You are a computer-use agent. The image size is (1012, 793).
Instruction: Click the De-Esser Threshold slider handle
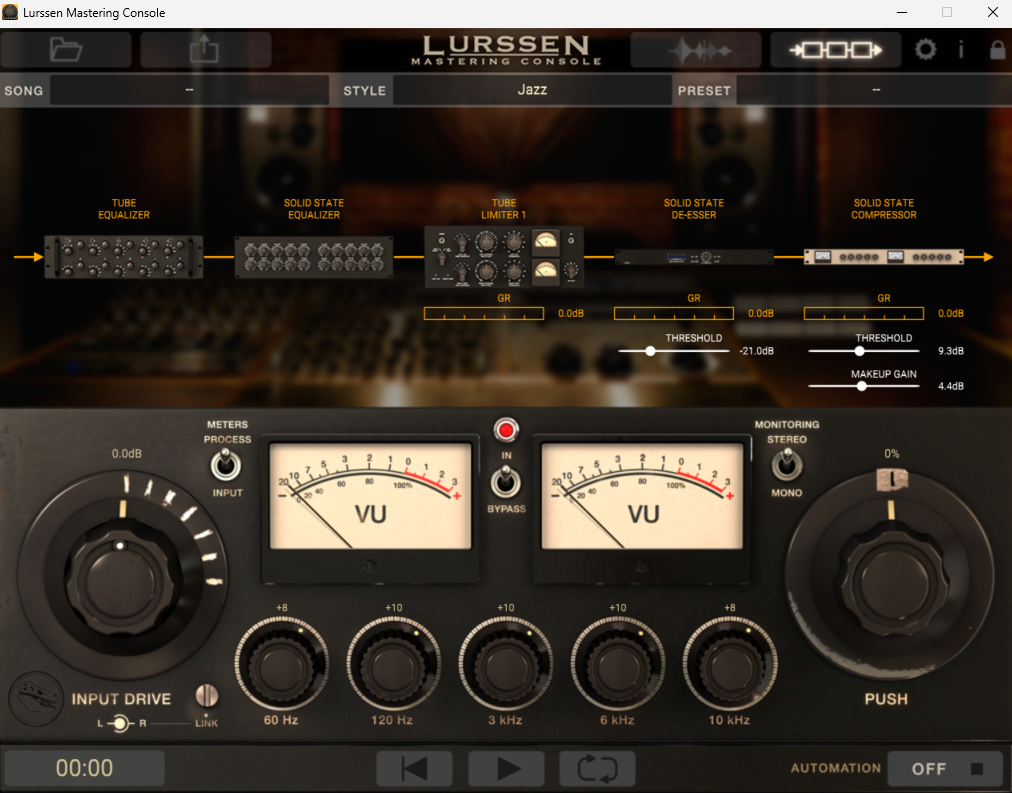tap(651, 351)
